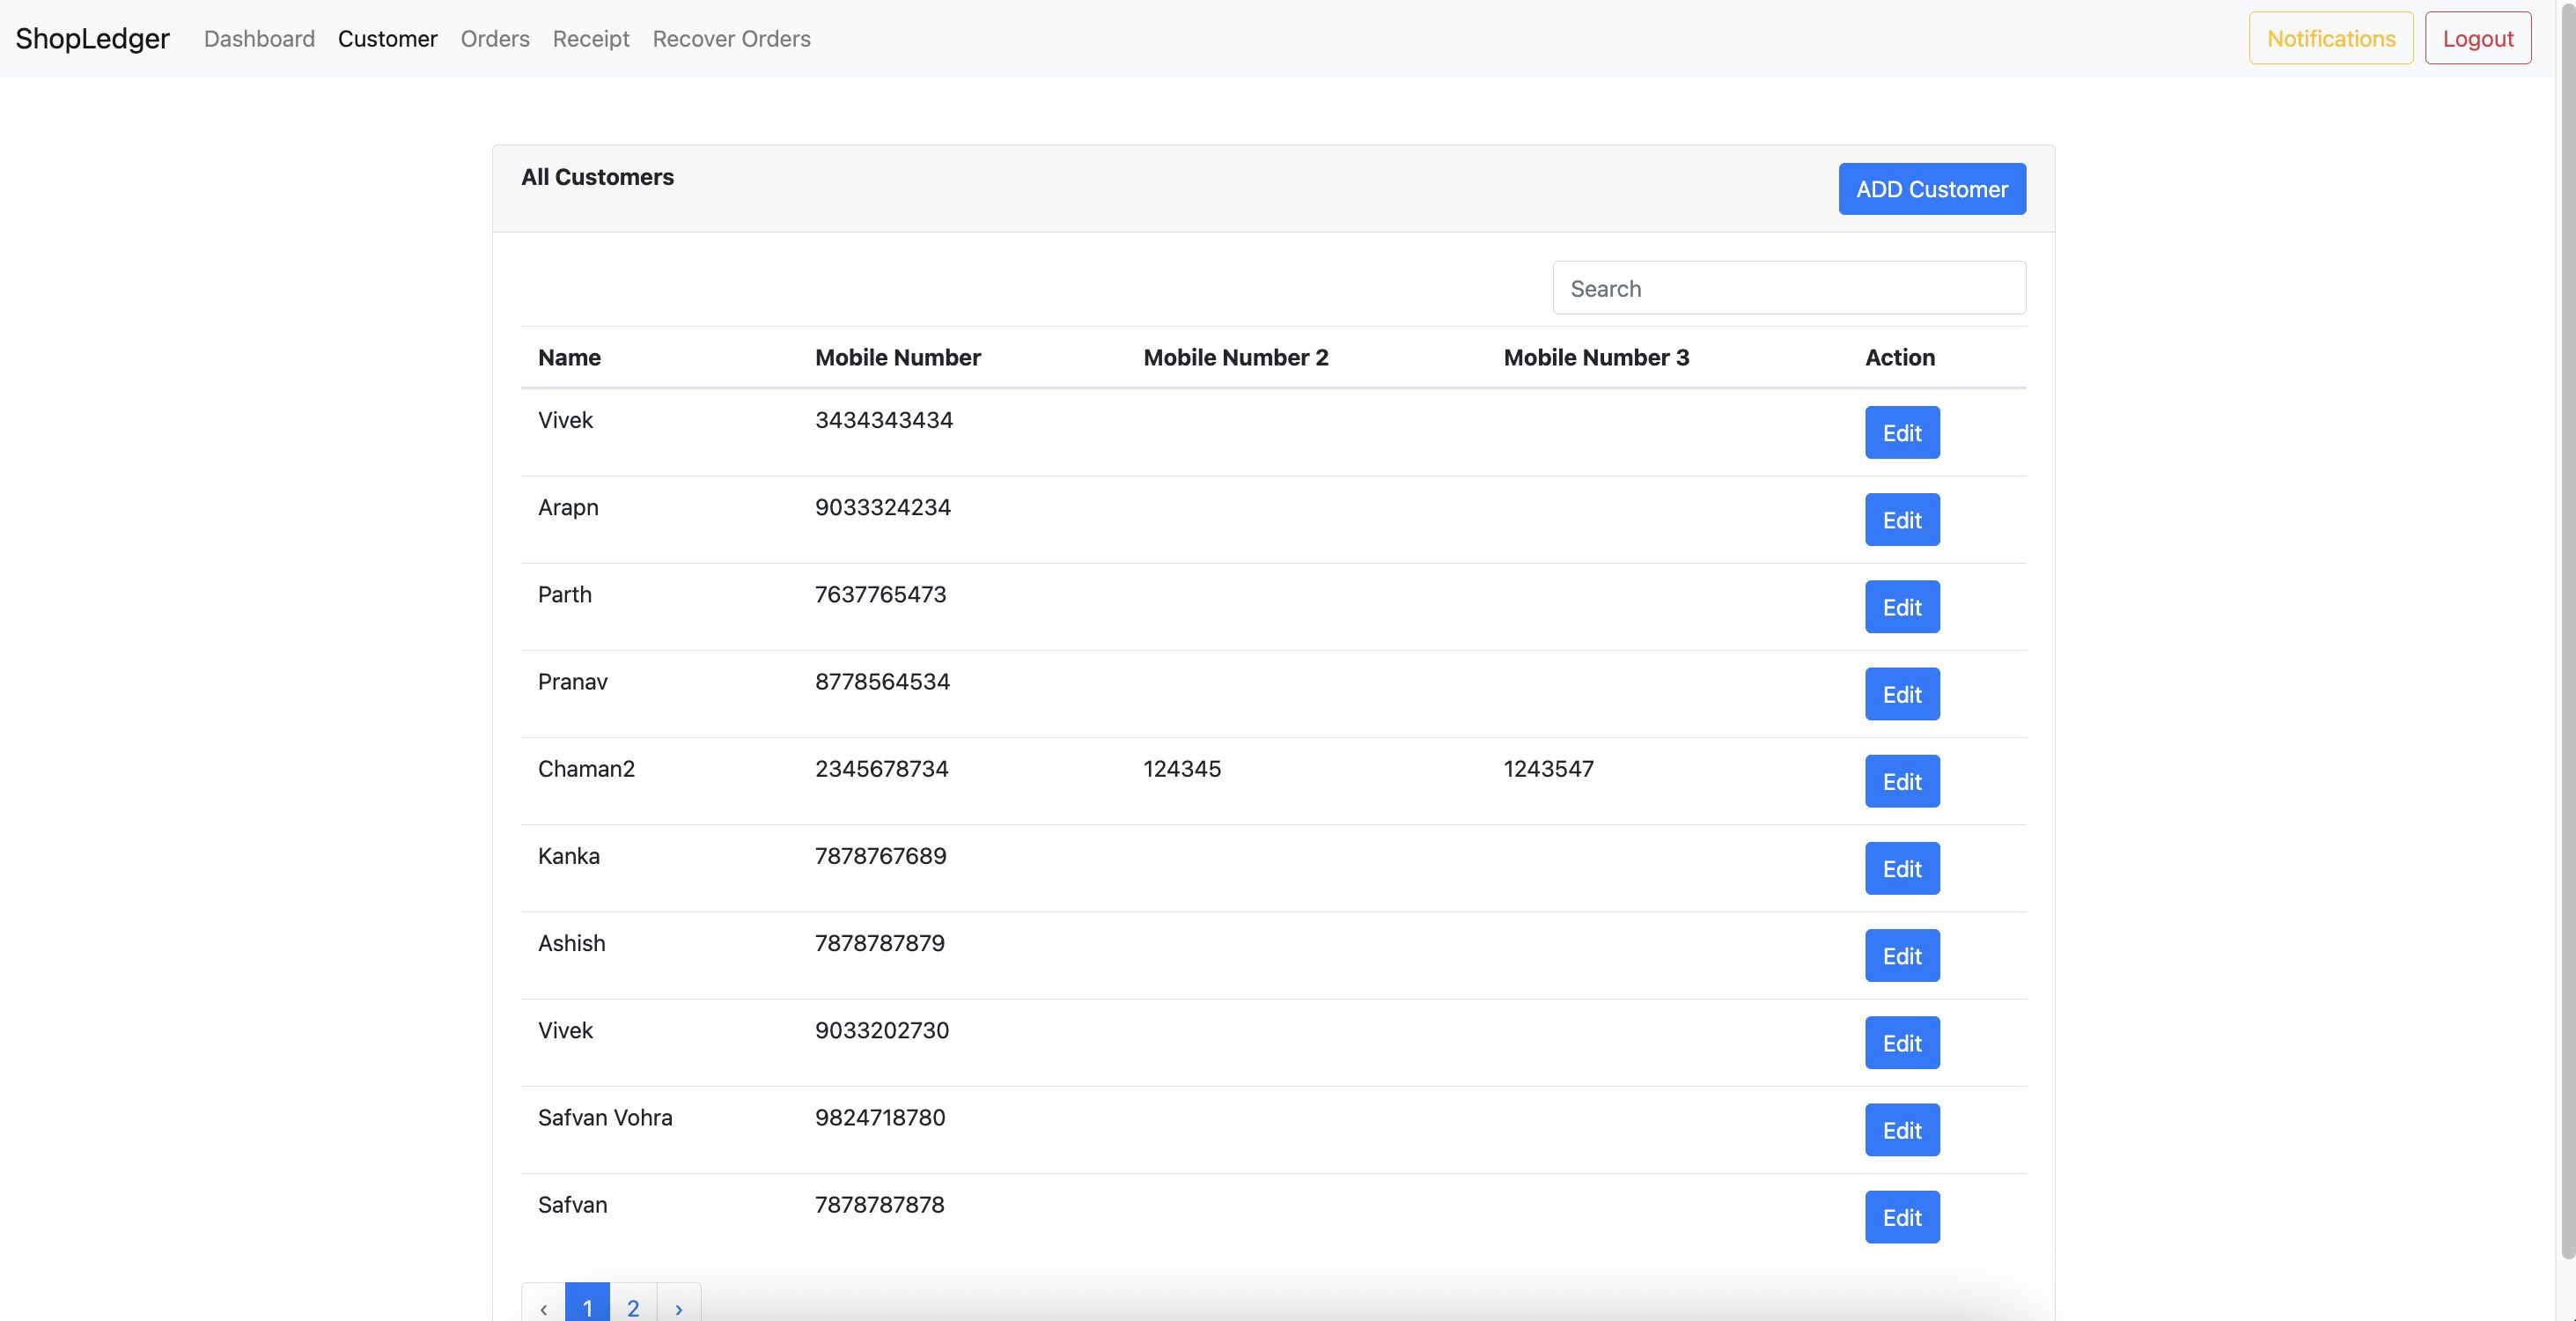Go to Recover Orders page
This screenshot has height=1321, width=2576.
tap(731, 38)
